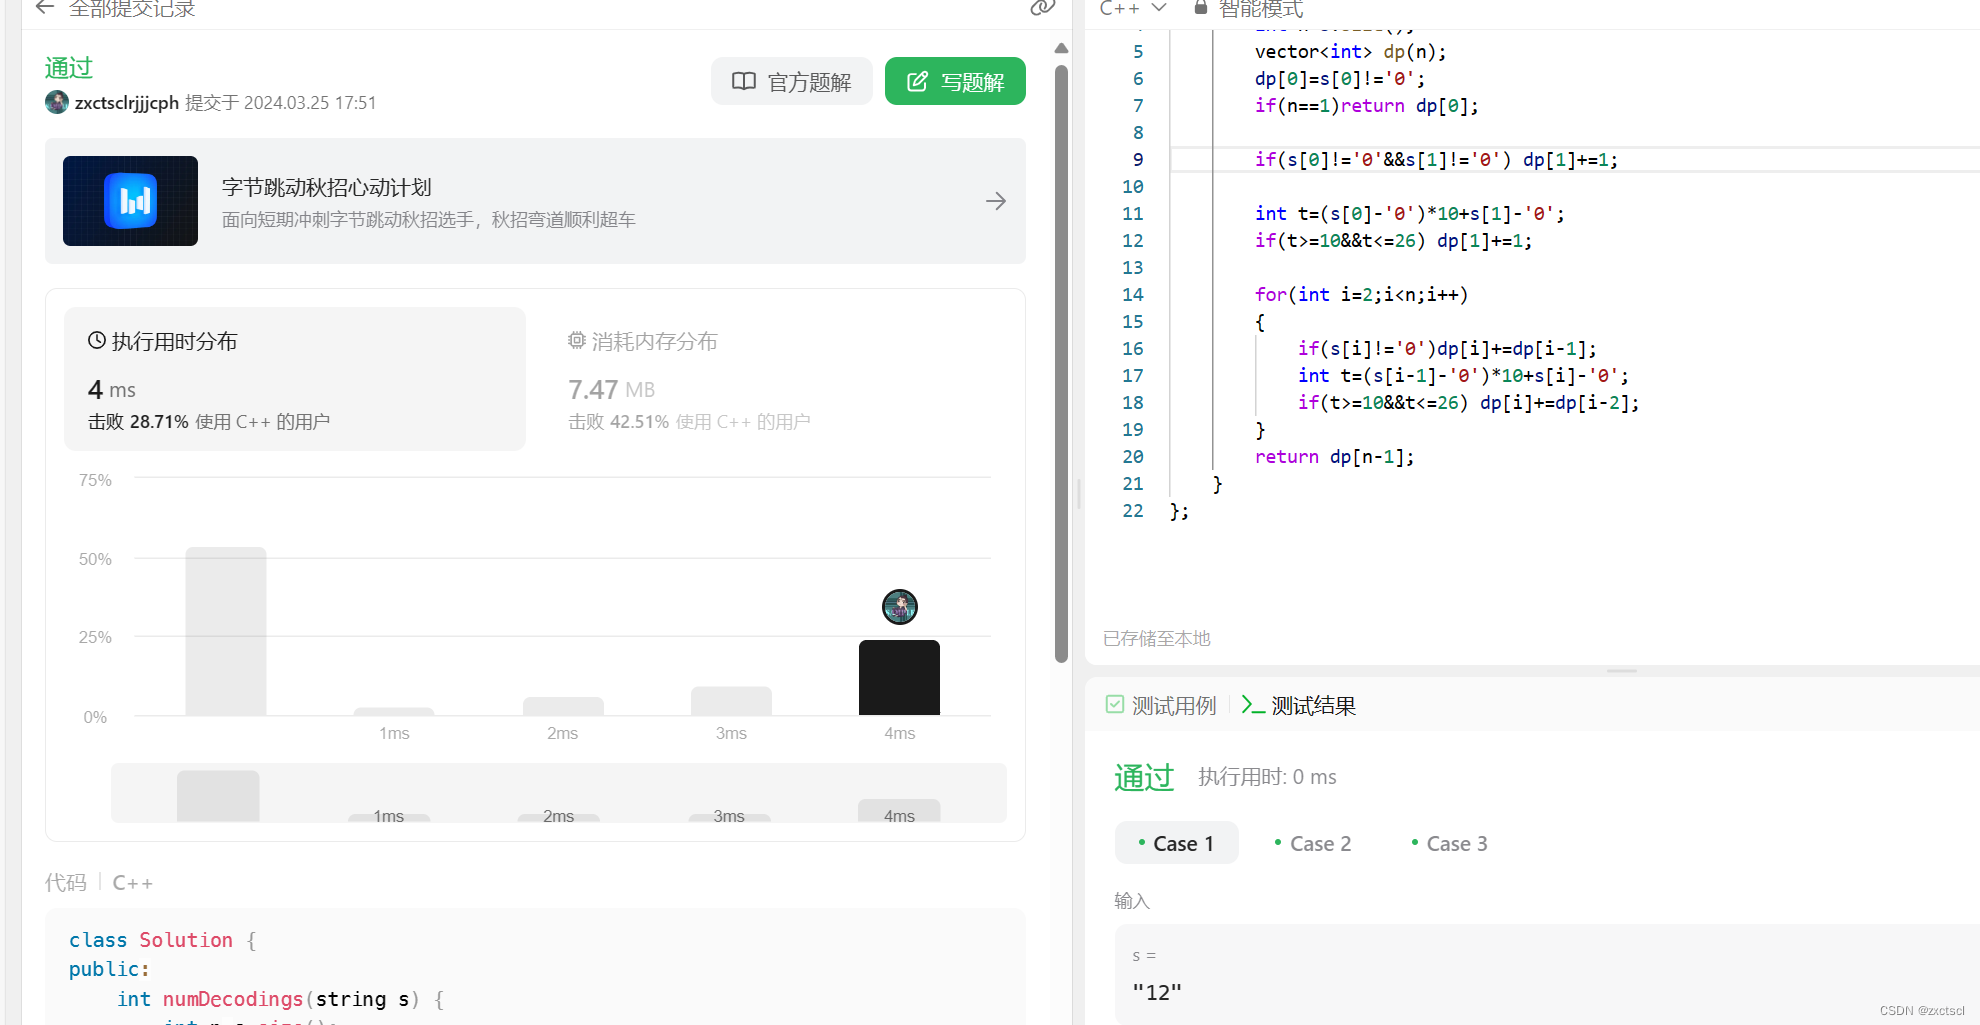Select the runtime distribution (执行用时分布) card
This screenshot has height=1025, width=1980.
point(295,379)
